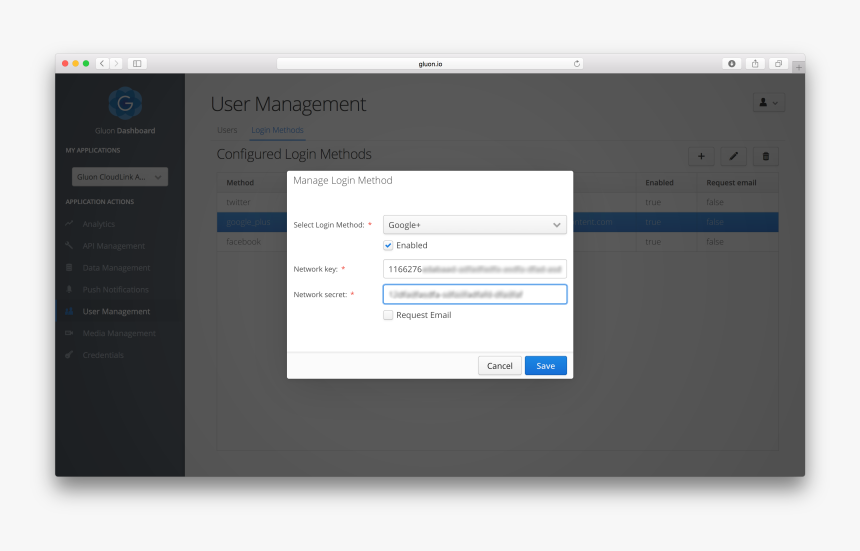Open Data Management in the sidebar

[x=116, y=268]
